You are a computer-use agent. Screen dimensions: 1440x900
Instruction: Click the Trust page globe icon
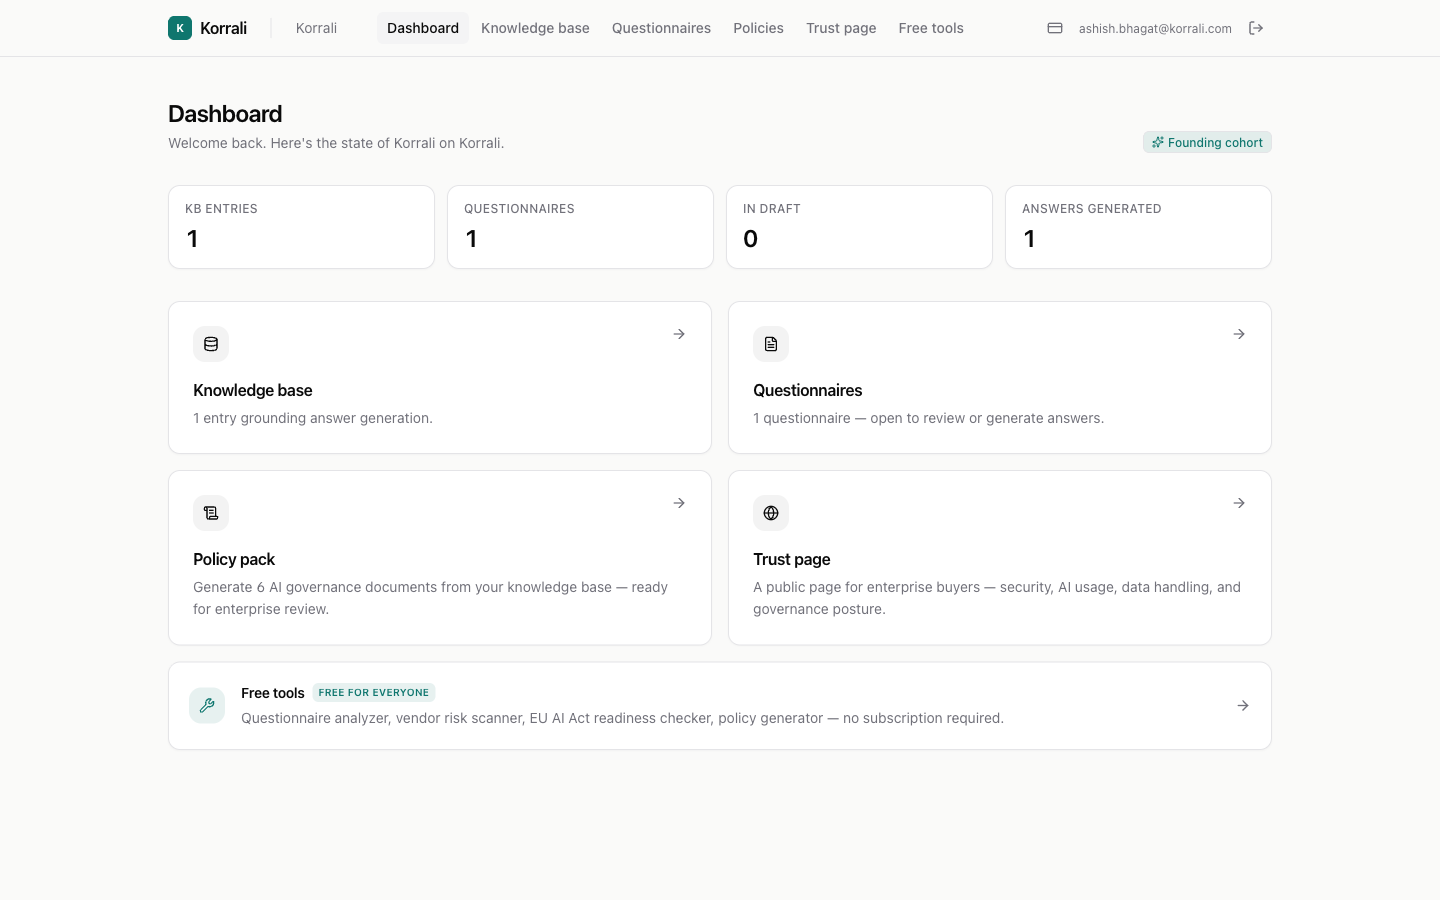click(x=771, y=513)
